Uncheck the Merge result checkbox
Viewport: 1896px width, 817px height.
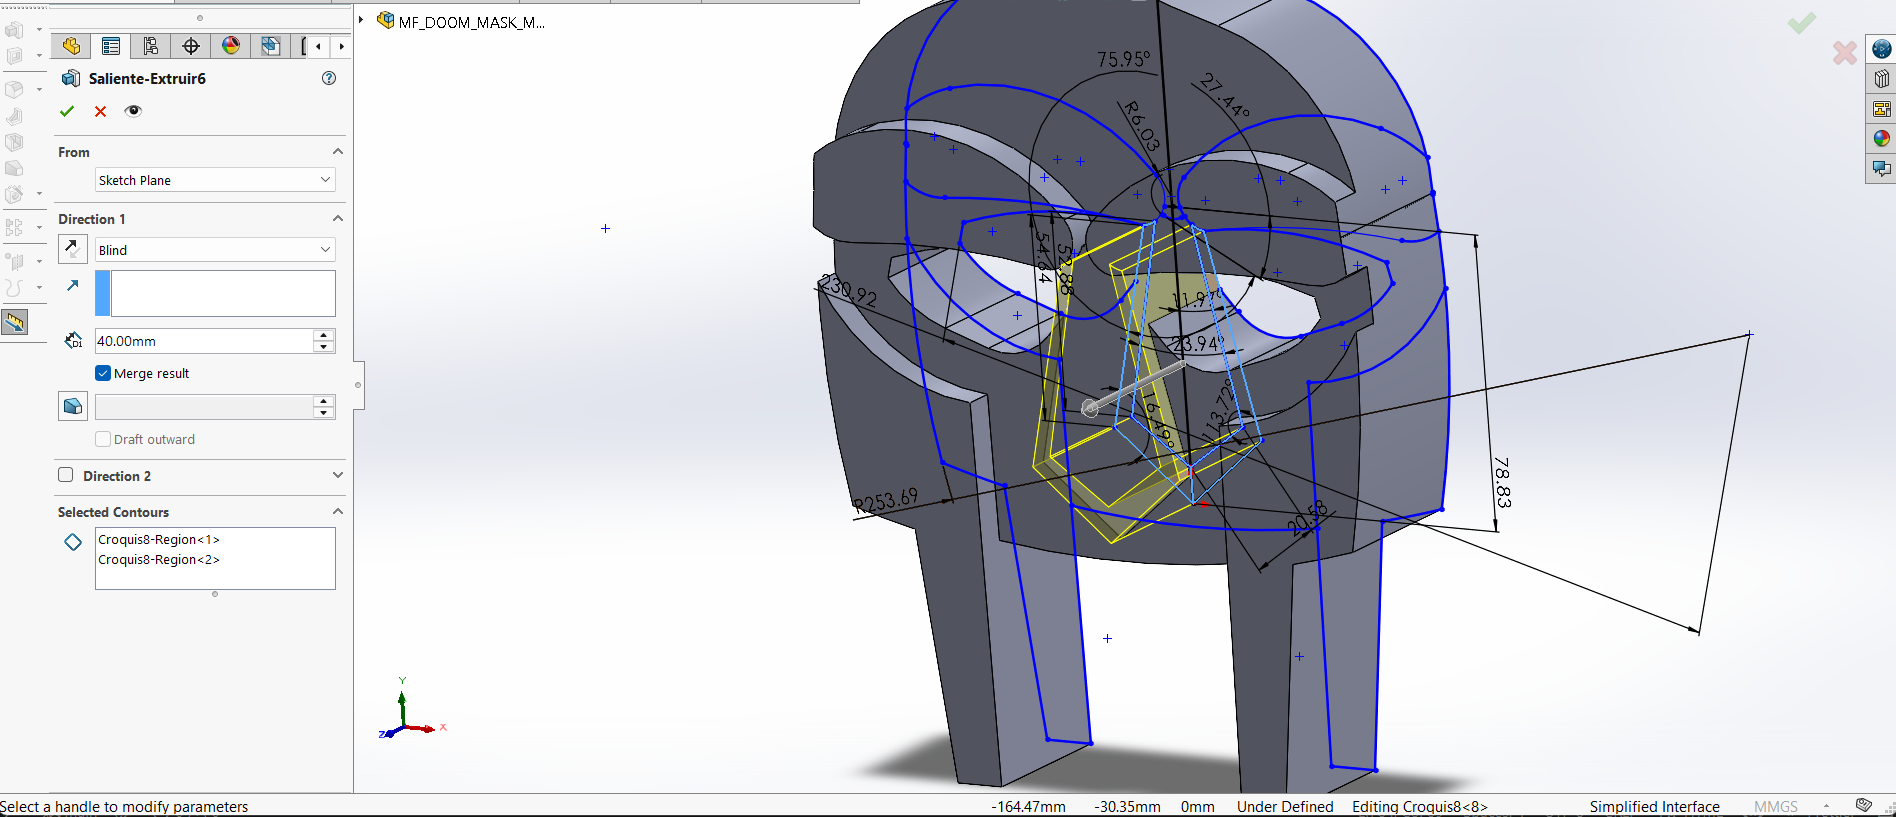click(103, 373)
